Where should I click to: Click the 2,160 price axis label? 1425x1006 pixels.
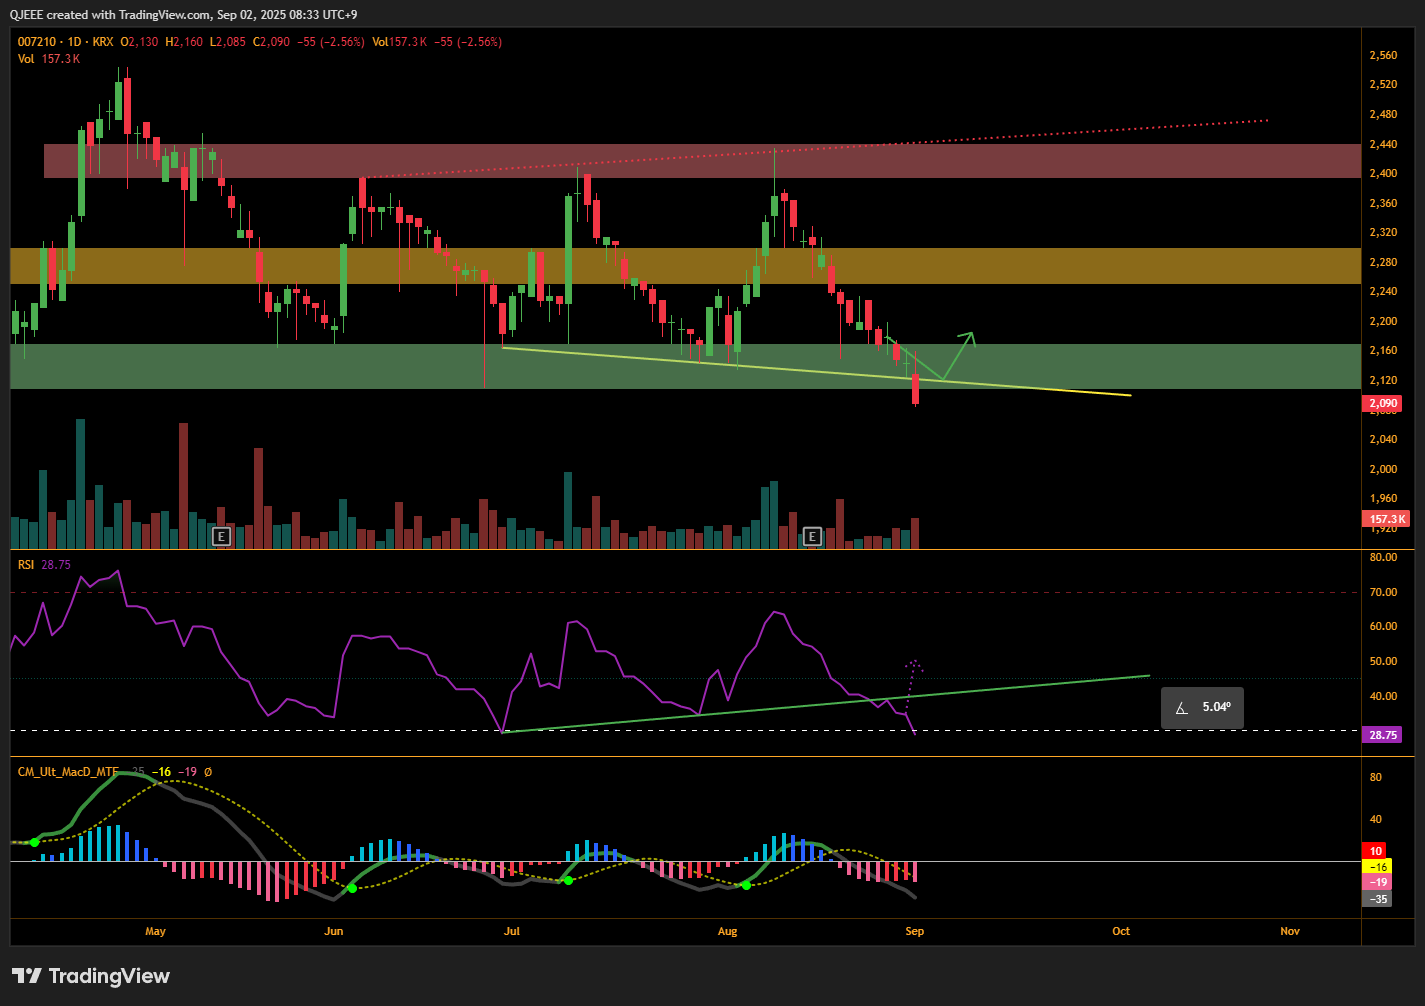pos(1383,351)
